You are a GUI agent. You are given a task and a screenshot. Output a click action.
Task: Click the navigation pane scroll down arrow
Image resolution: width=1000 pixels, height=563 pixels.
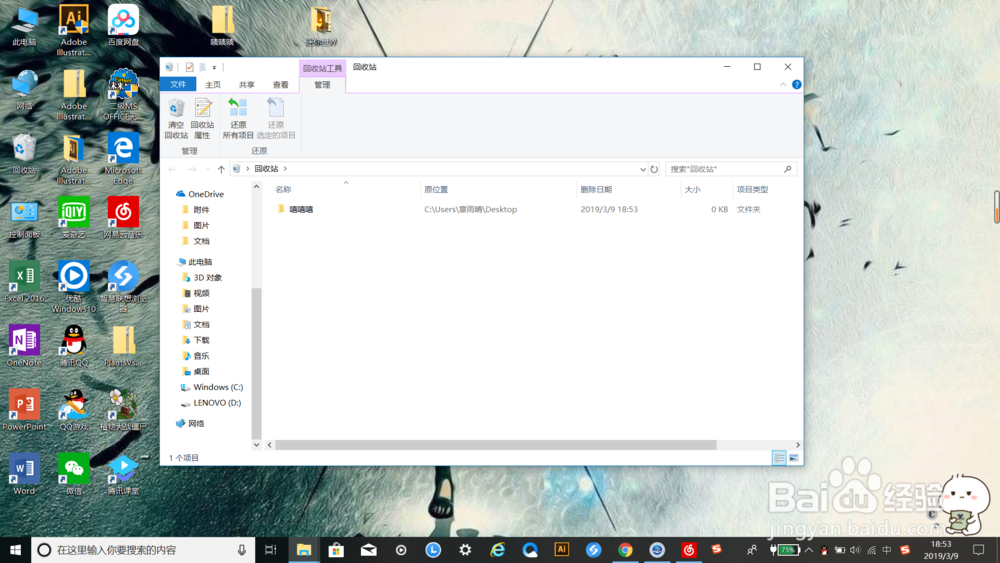256,445
